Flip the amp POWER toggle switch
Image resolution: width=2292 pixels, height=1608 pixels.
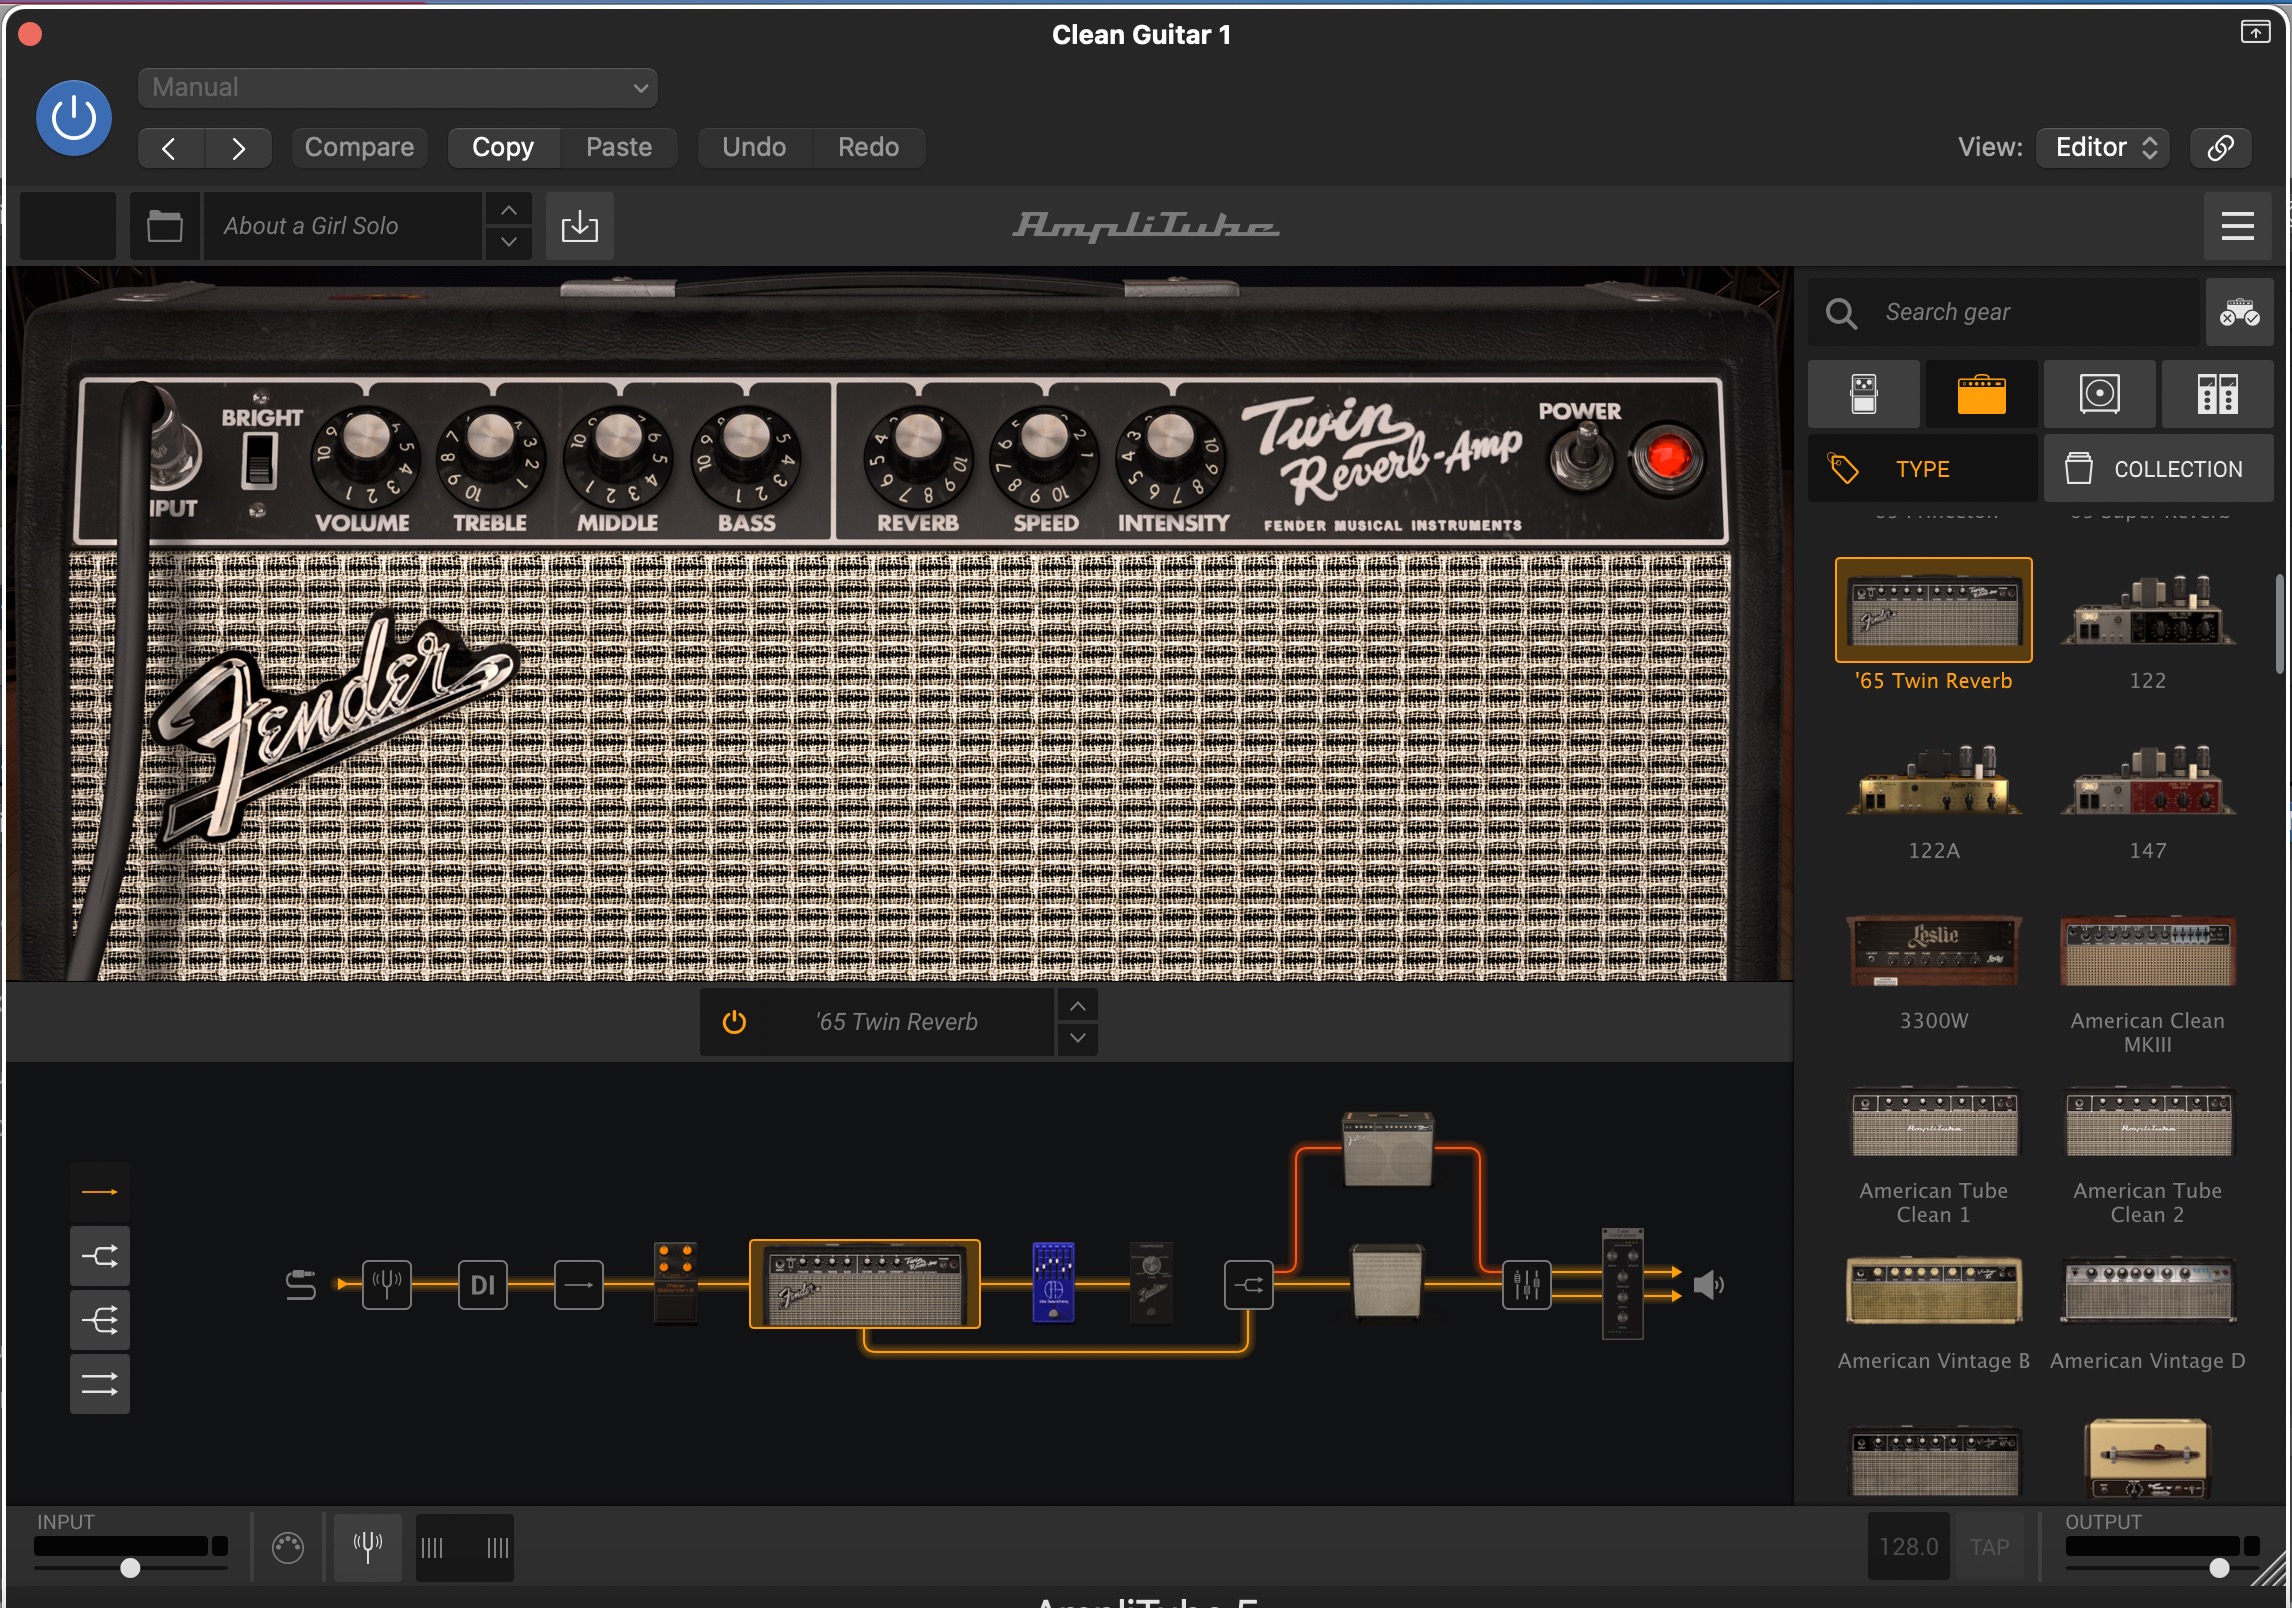pyautogui.click(x=1582, y=455)
